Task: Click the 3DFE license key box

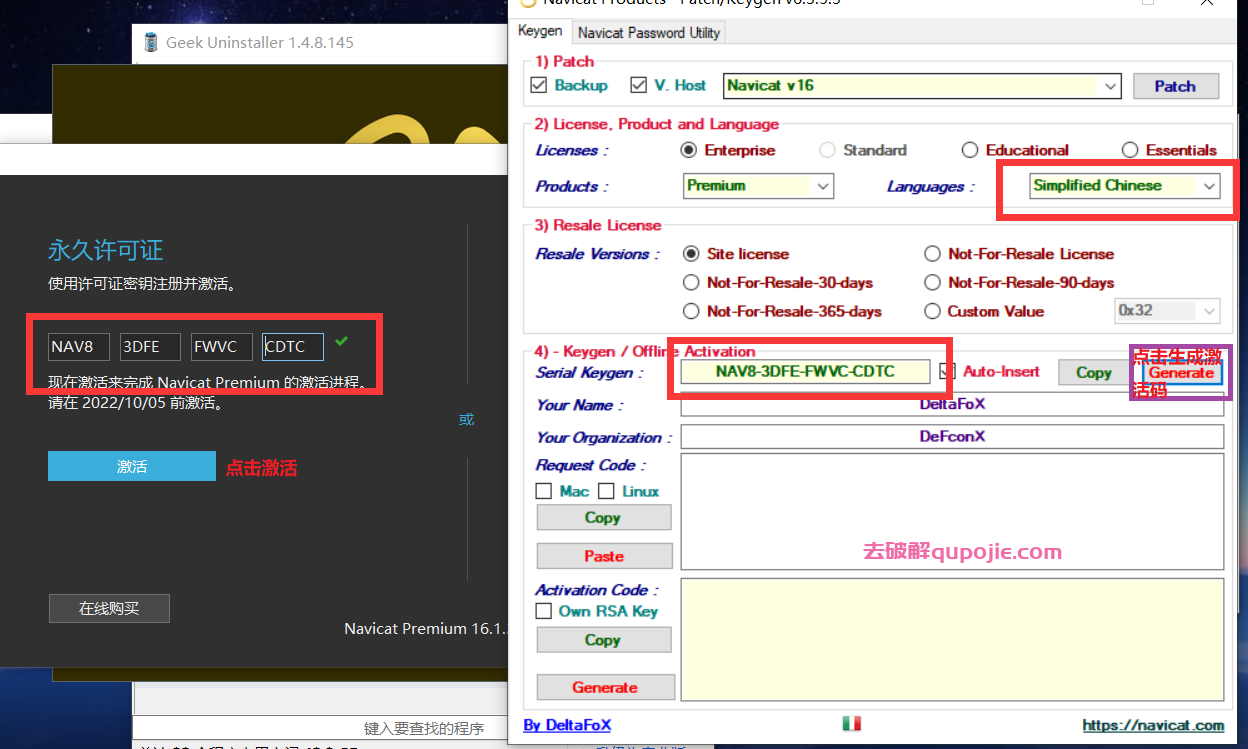Action: 150,347
